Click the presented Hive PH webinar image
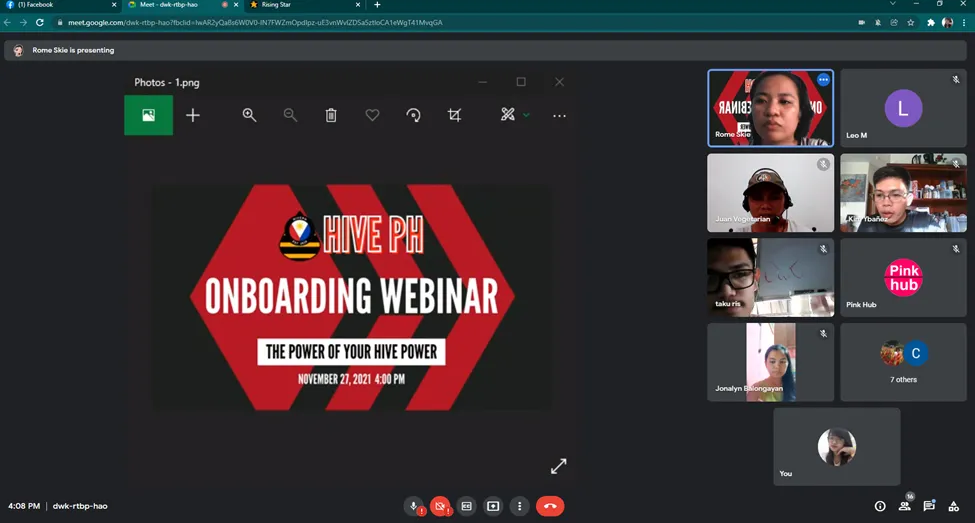Screen dimensions: 975x523 click(351, 297)
